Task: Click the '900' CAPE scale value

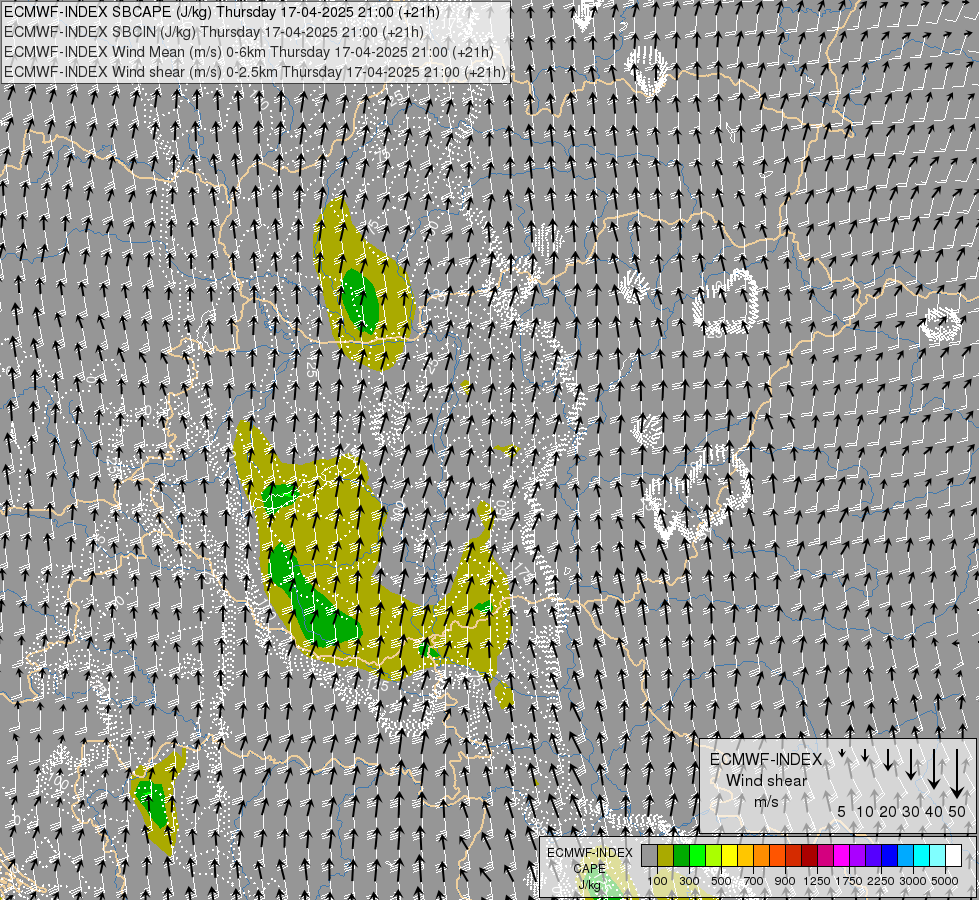Action: tap(785, 881)
